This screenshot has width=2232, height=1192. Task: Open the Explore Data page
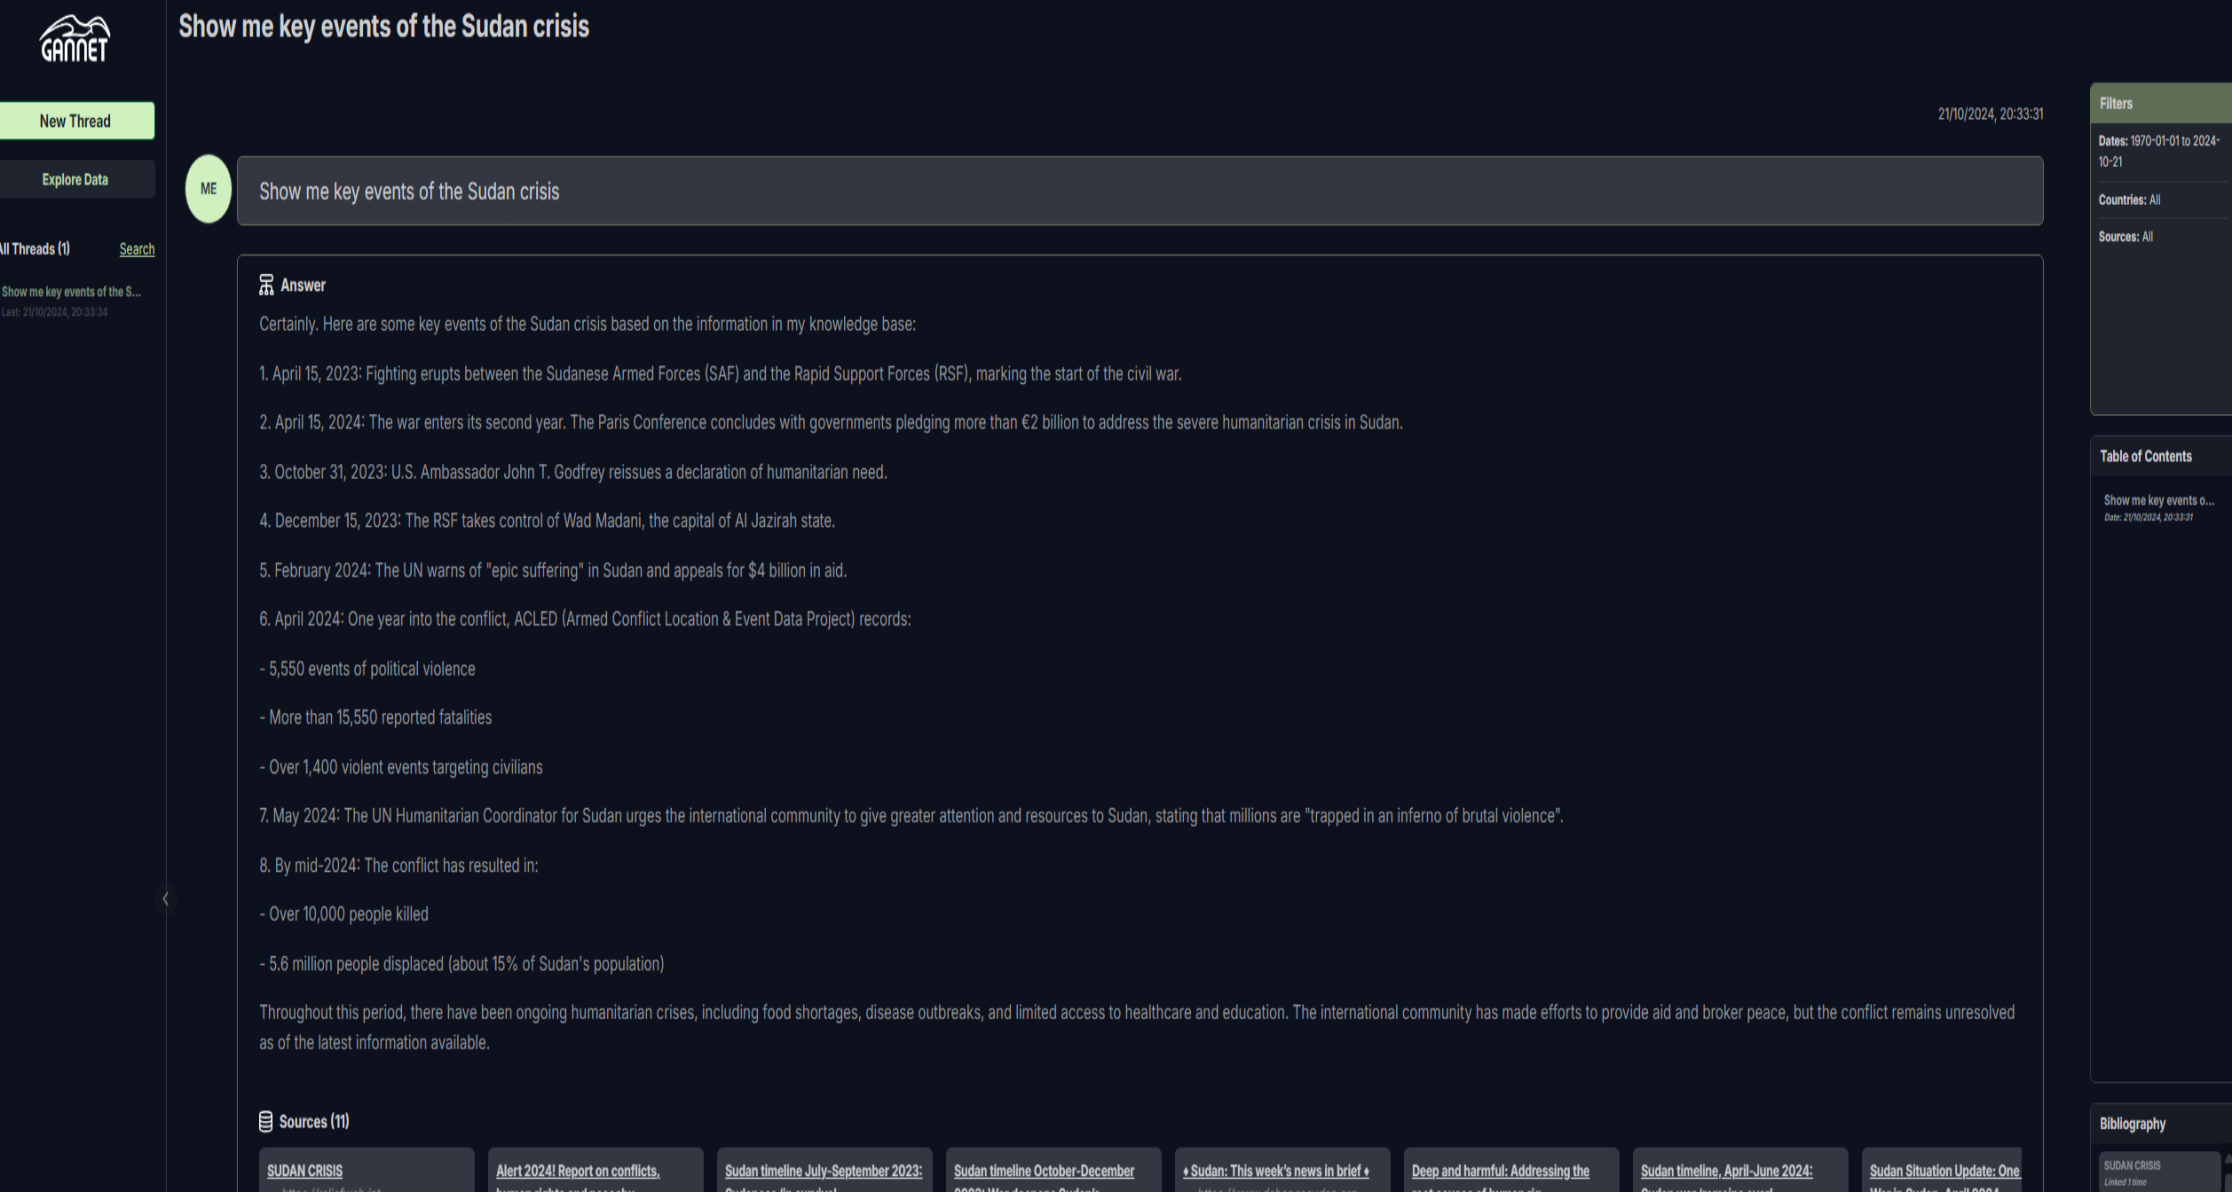76,180
